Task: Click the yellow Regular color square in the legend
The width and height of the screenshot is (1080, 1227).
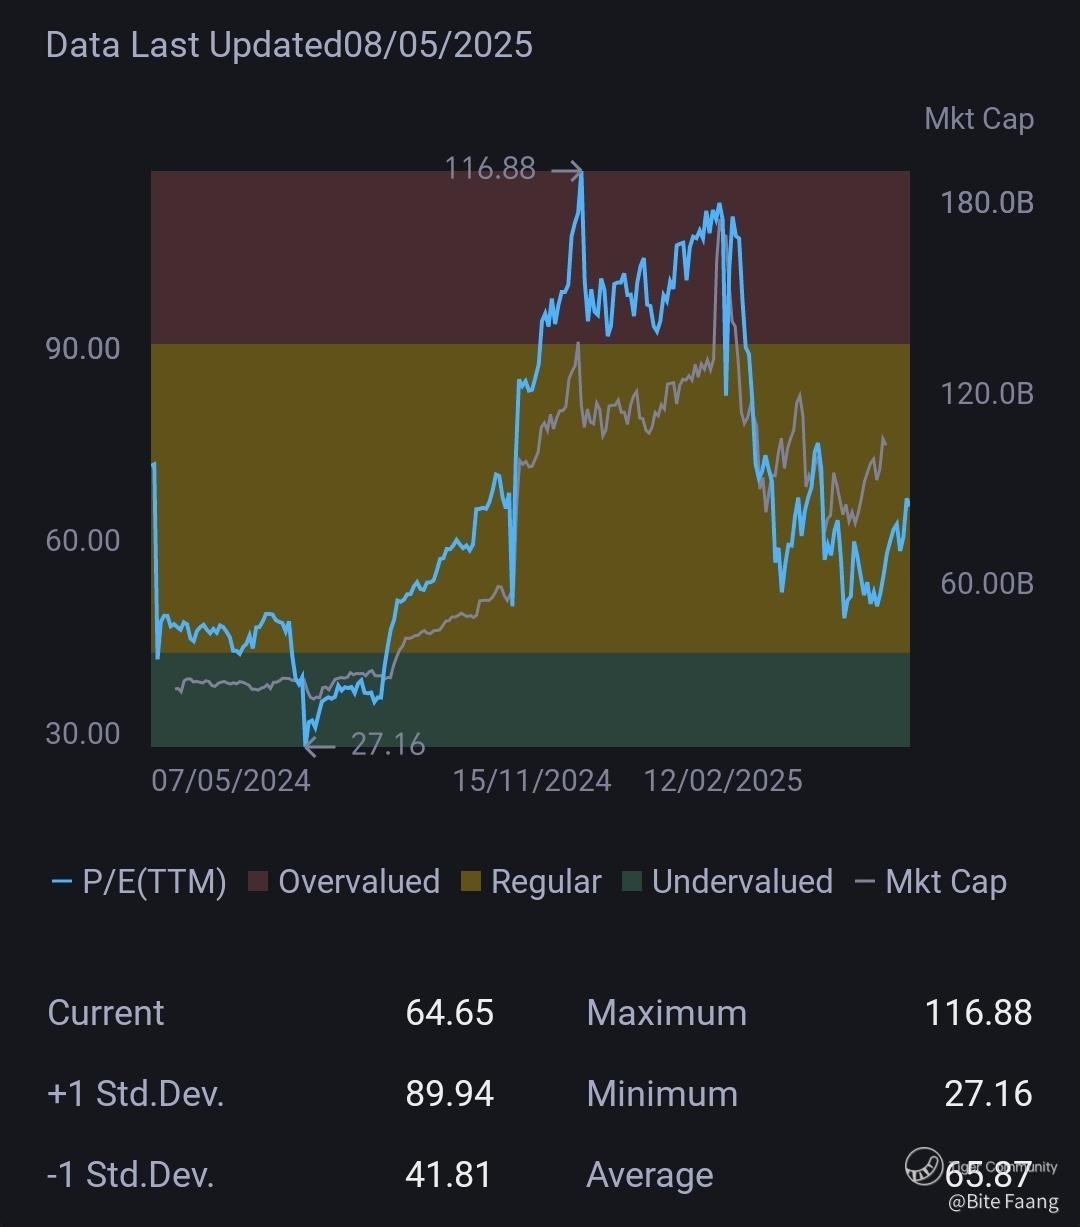Action: [x=471, y=882]
